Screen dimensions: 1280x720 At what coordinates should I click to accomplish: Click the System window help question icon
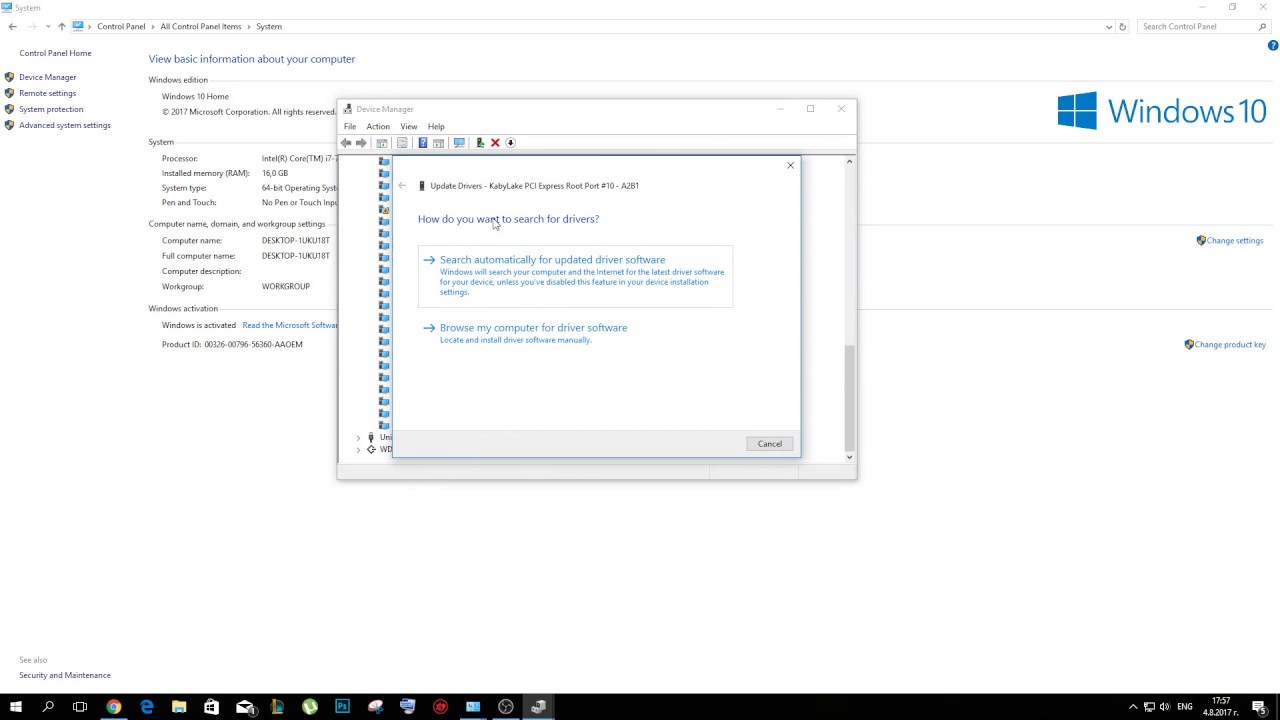coord(1273,45)
